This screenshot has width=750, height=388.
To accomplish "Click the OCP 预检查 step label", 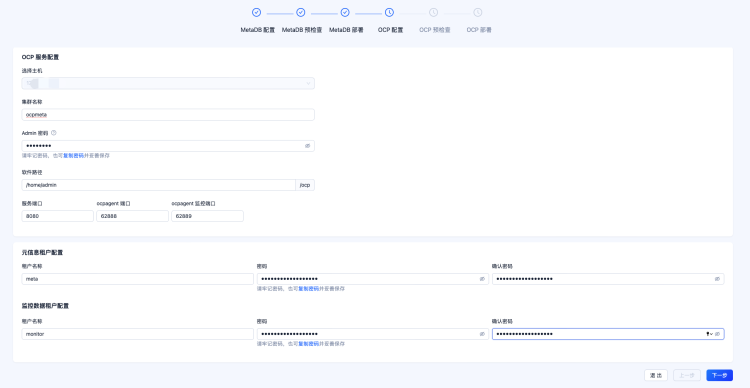I will [x=435, y=30].
